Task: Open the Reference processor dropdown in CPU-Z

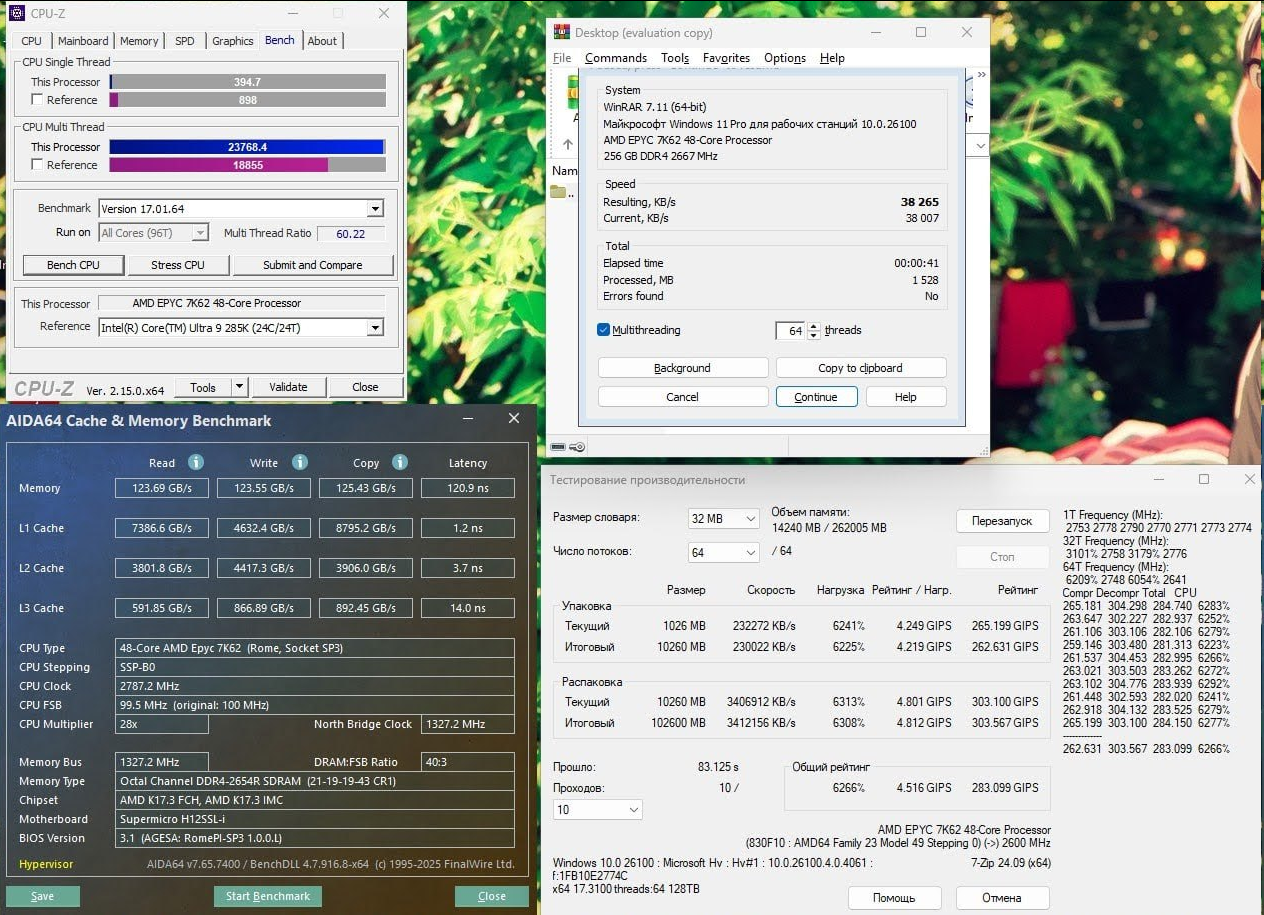Action: 375,327
